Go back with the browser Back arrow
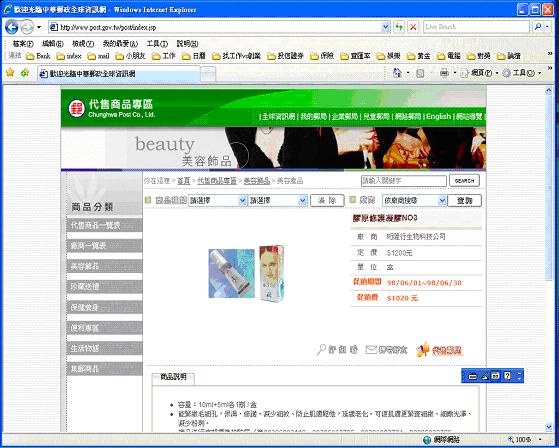The image size is (559, 448). pyautogui.click(x=12, y=27)
